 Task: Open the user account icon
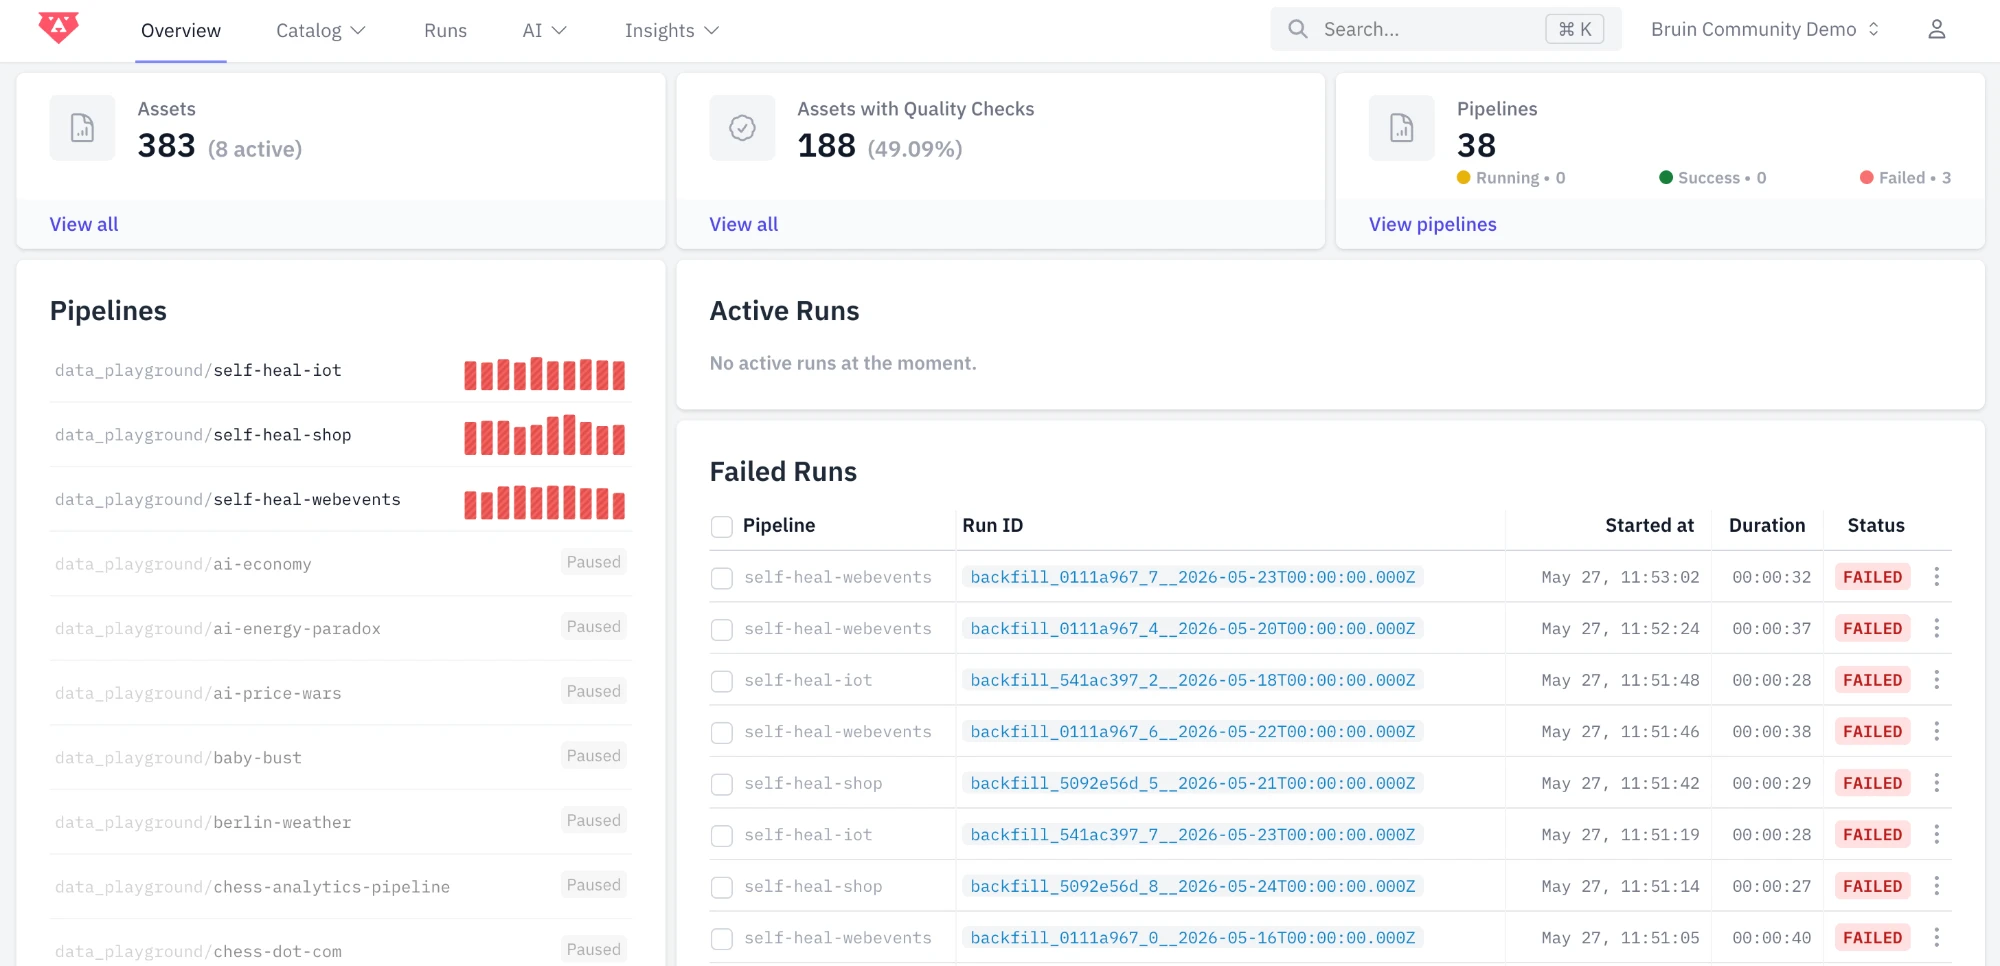point(1937,30)
